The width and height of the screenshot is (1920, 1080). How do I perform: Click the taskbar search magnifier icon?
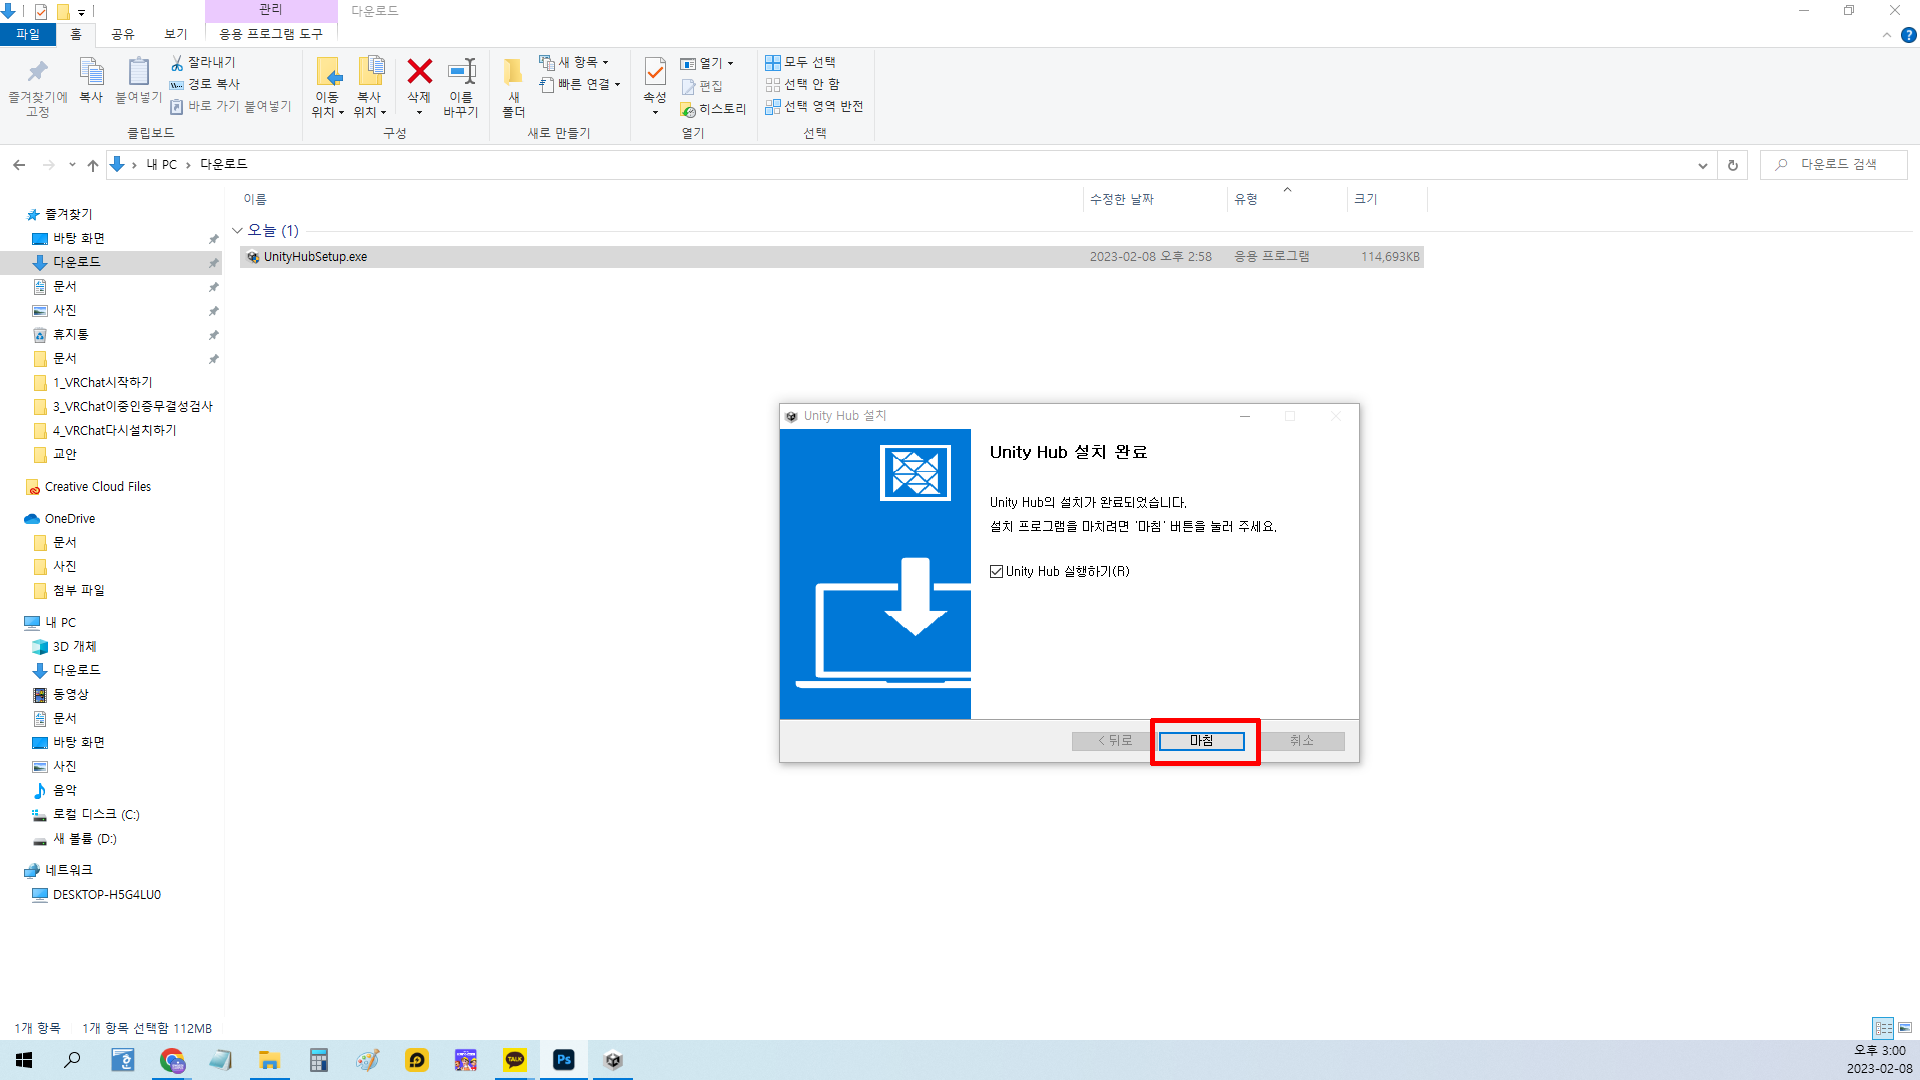click(72, 1060)
